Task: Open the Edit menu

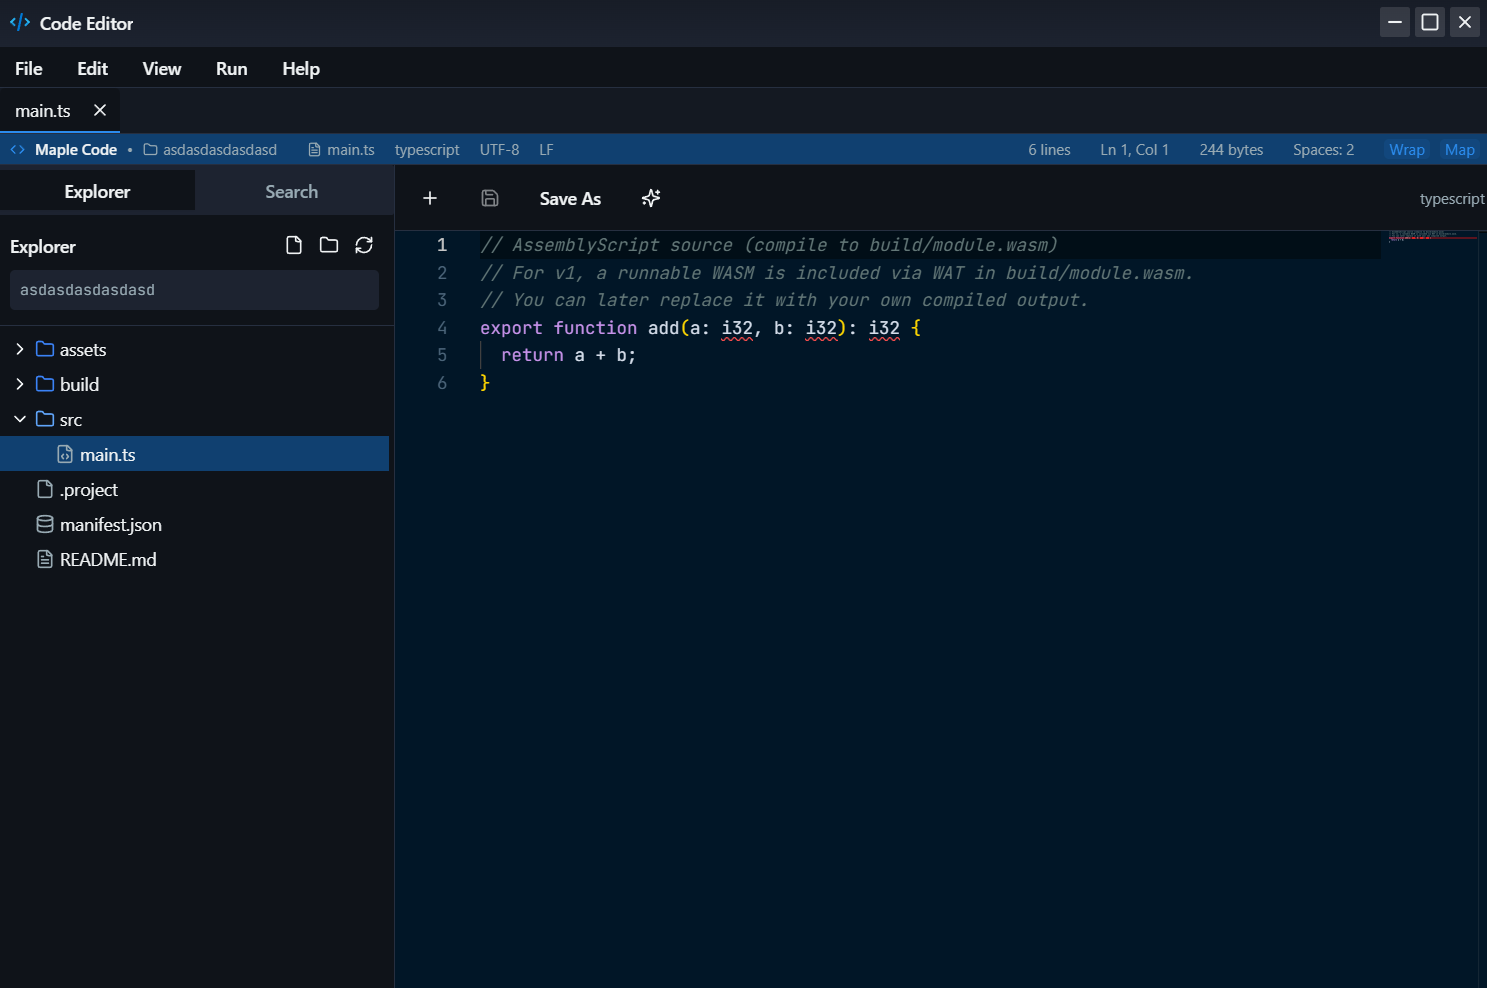Action: [92, 68]
